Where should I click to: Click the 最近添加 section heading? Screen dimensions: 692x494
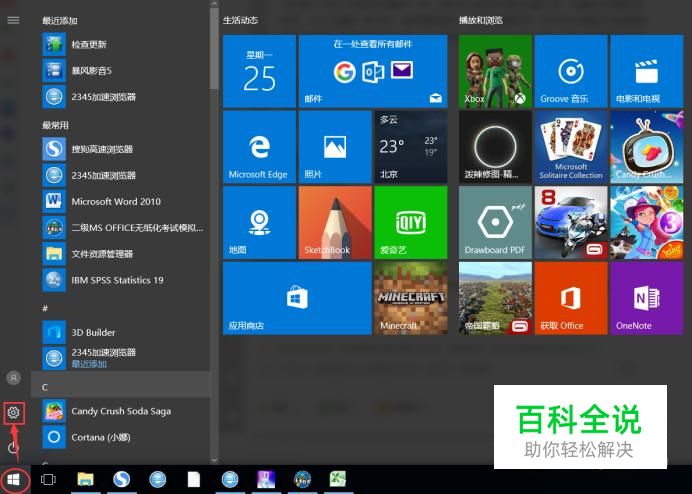(x=60, y=21)
